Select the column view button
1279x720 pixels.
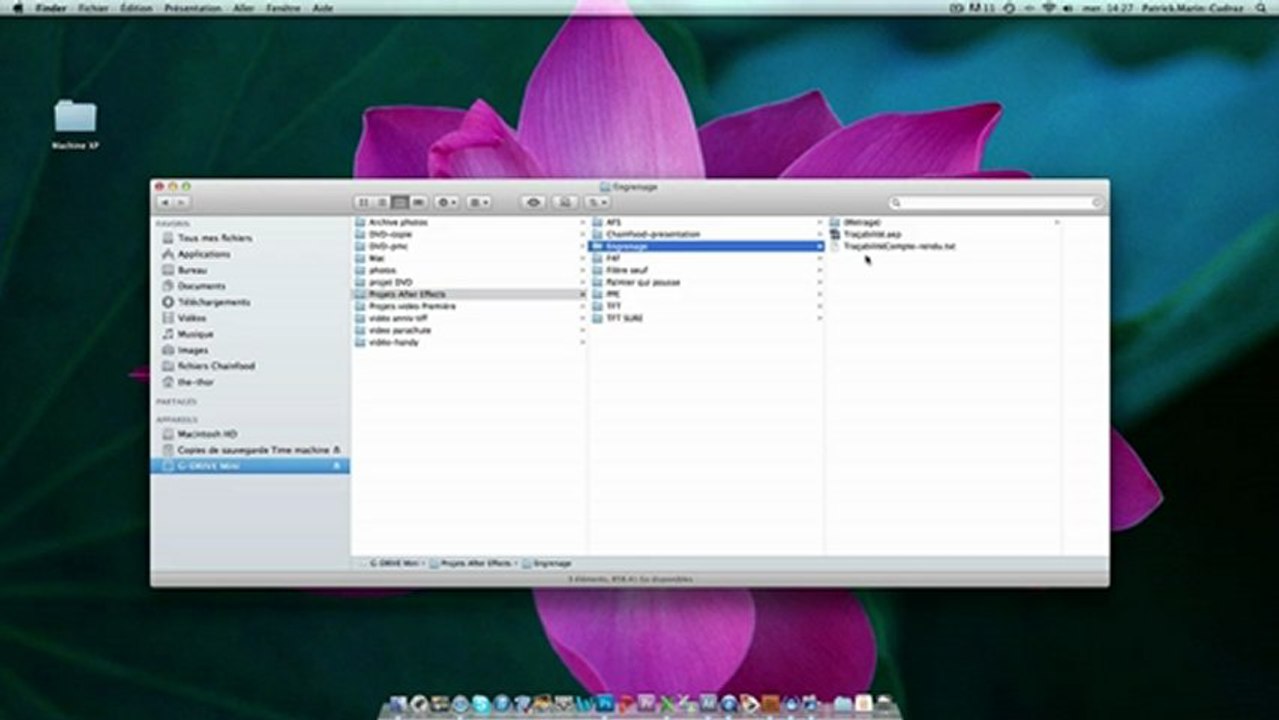(400, 202)
